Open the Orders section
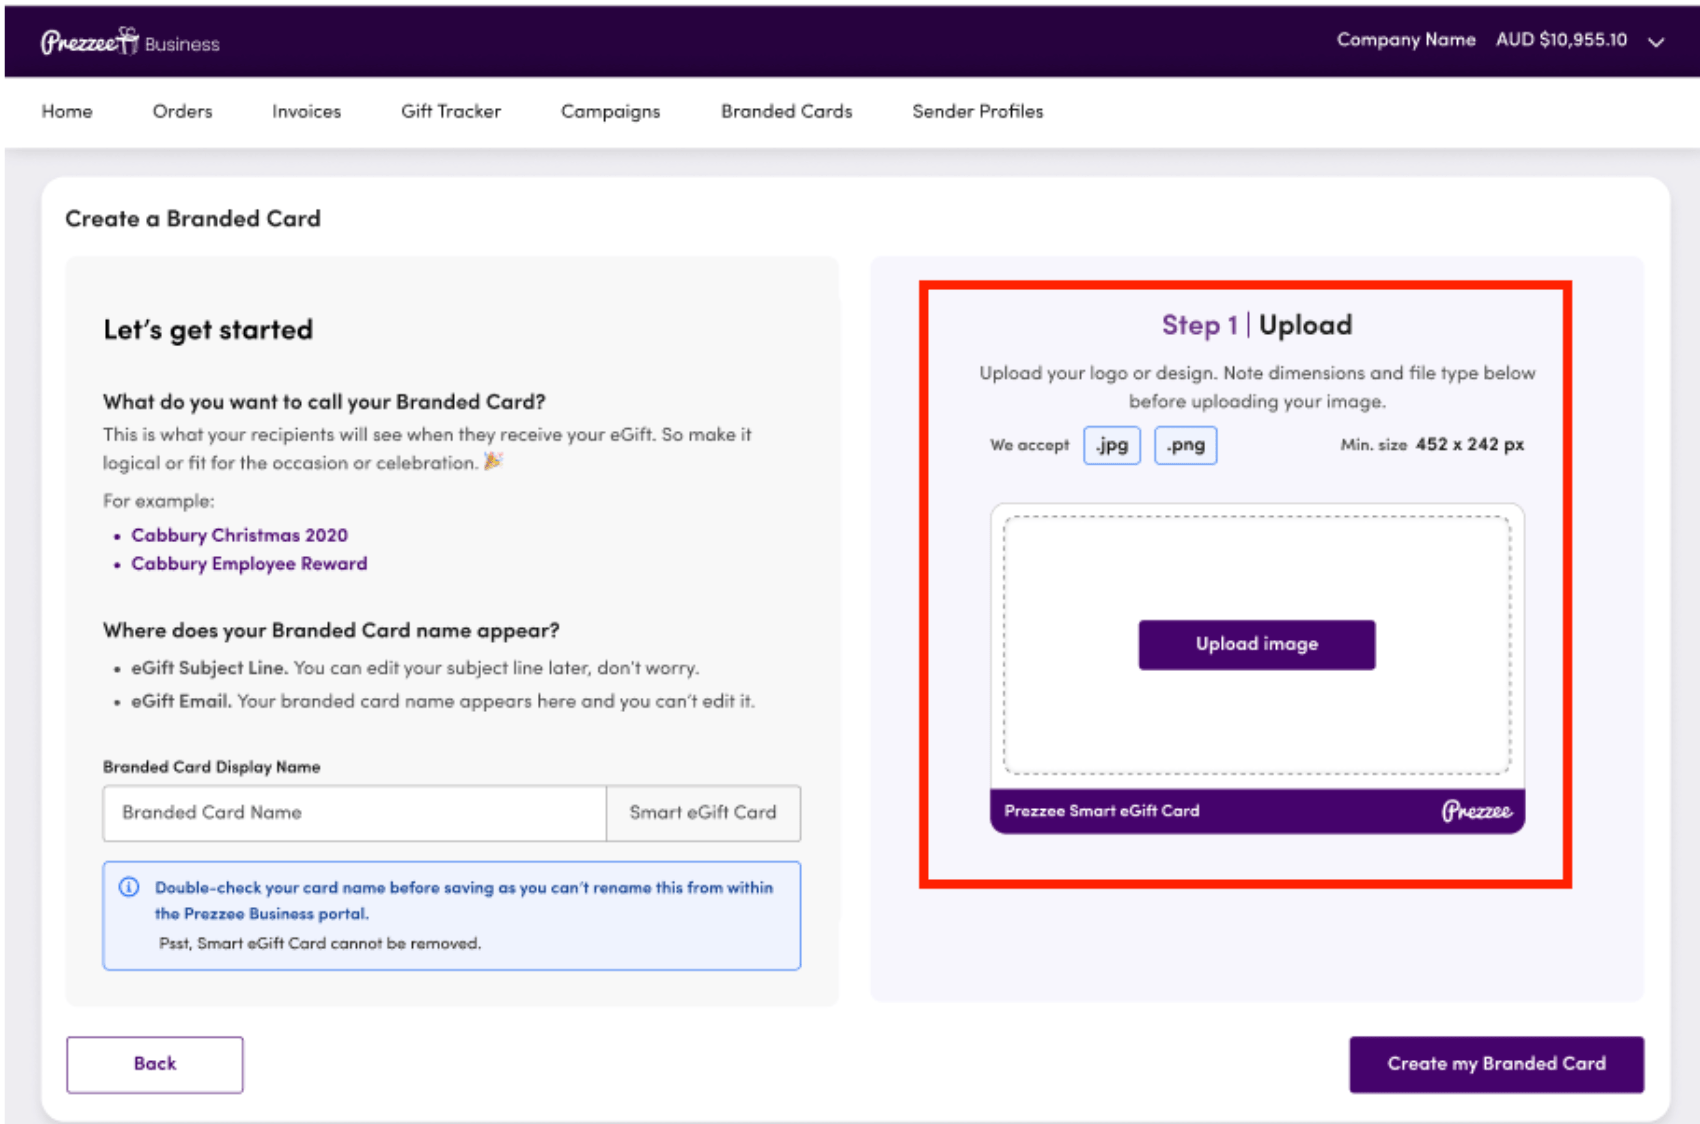Image resolution: width=1700 pixels, height=1124 pixels. [x=182, y=111]
